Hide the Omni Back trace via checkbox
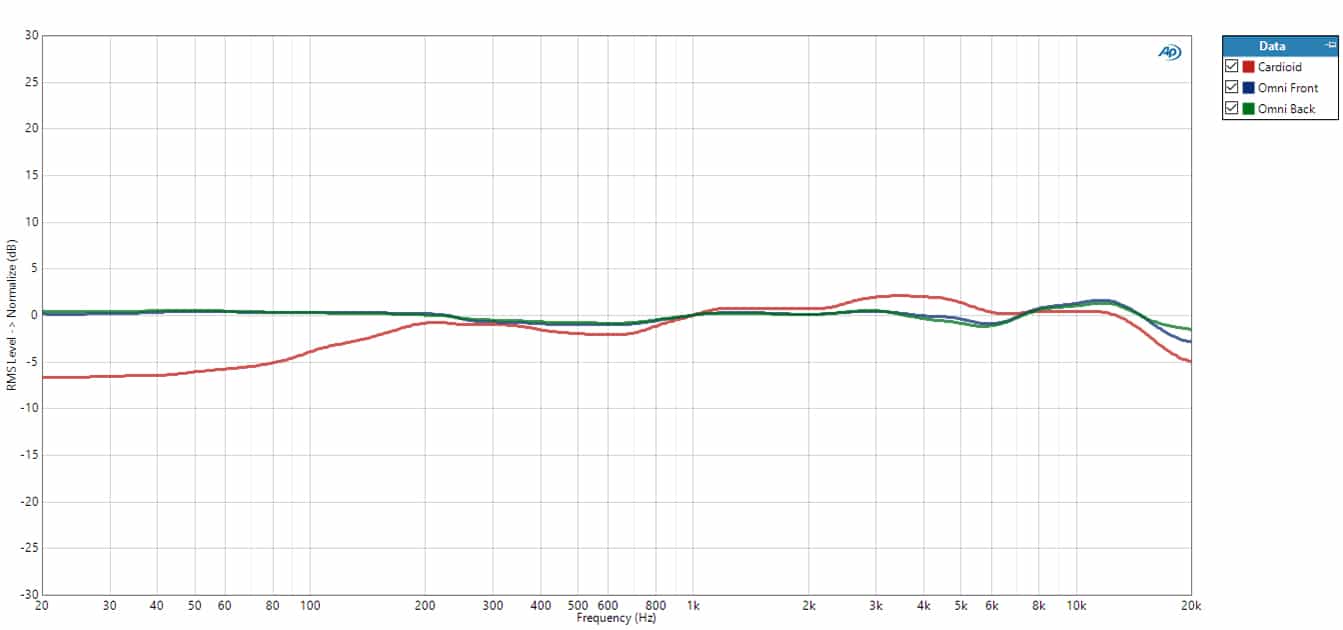1343x630 pixels. (x=1232, y=109)
